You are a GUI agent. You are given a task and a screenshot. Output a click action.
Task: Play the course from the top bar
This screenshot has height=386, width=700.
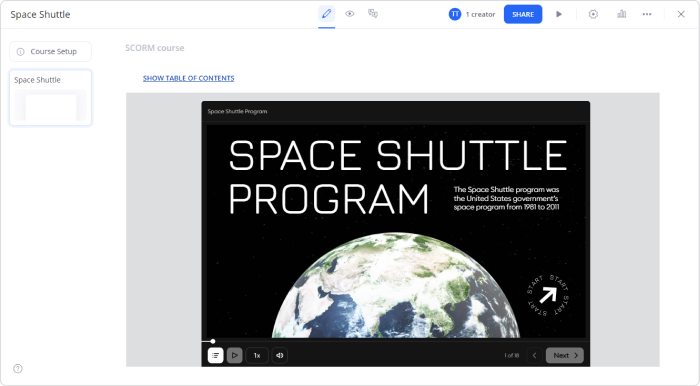point(558,14)
